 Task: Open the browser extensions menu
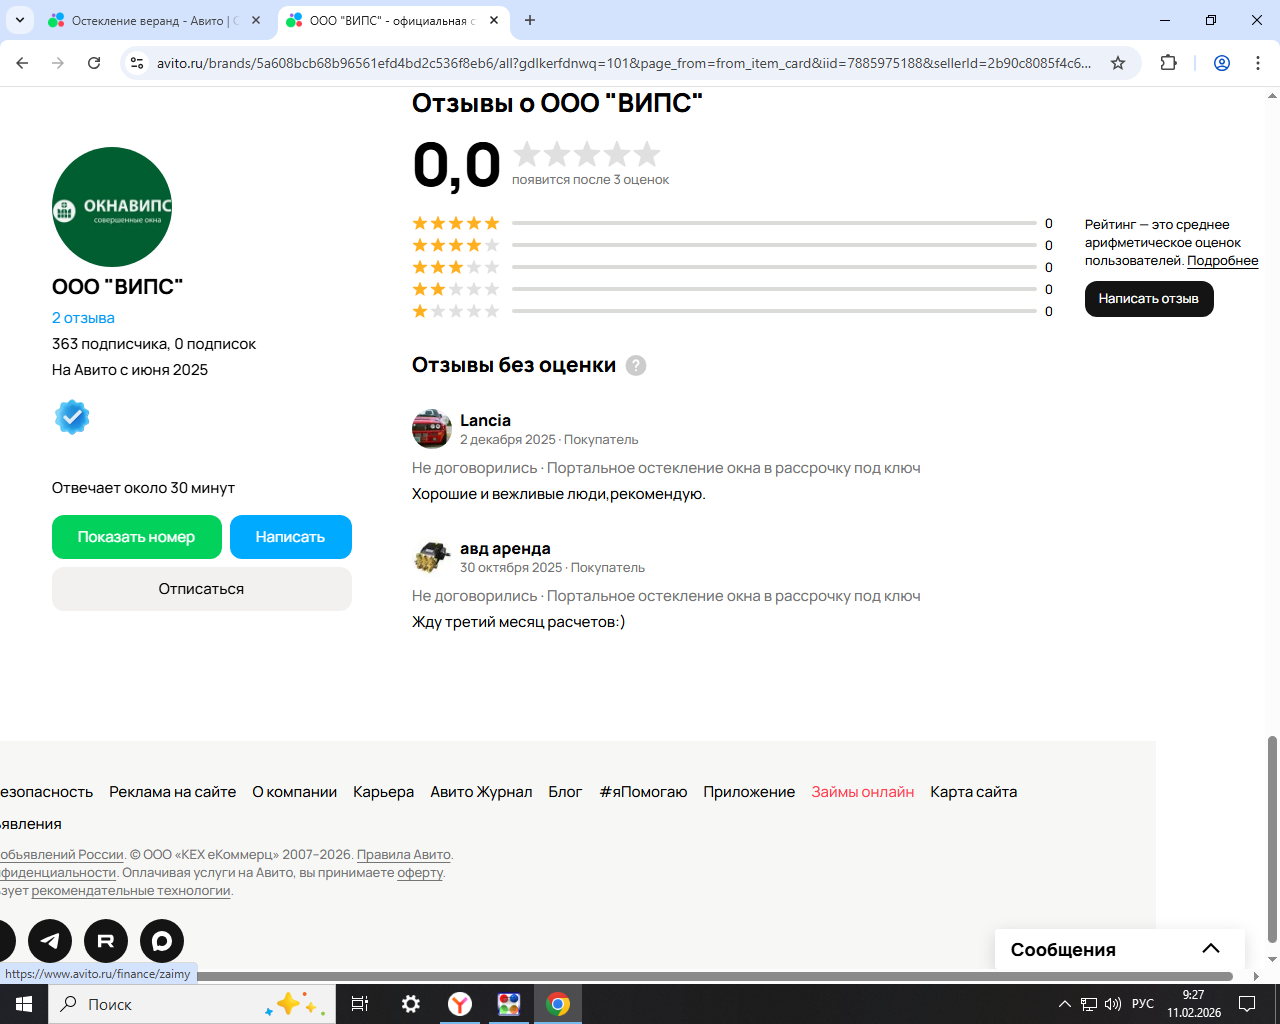(1168, 63)
